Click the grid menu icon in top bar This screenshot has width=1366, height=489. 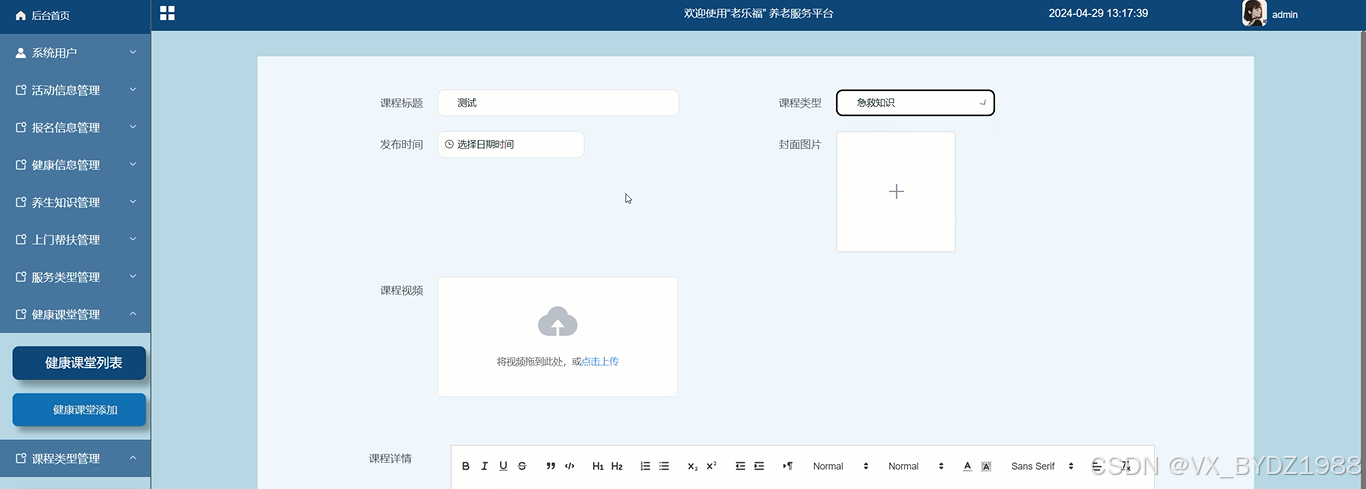click(167, 13)
